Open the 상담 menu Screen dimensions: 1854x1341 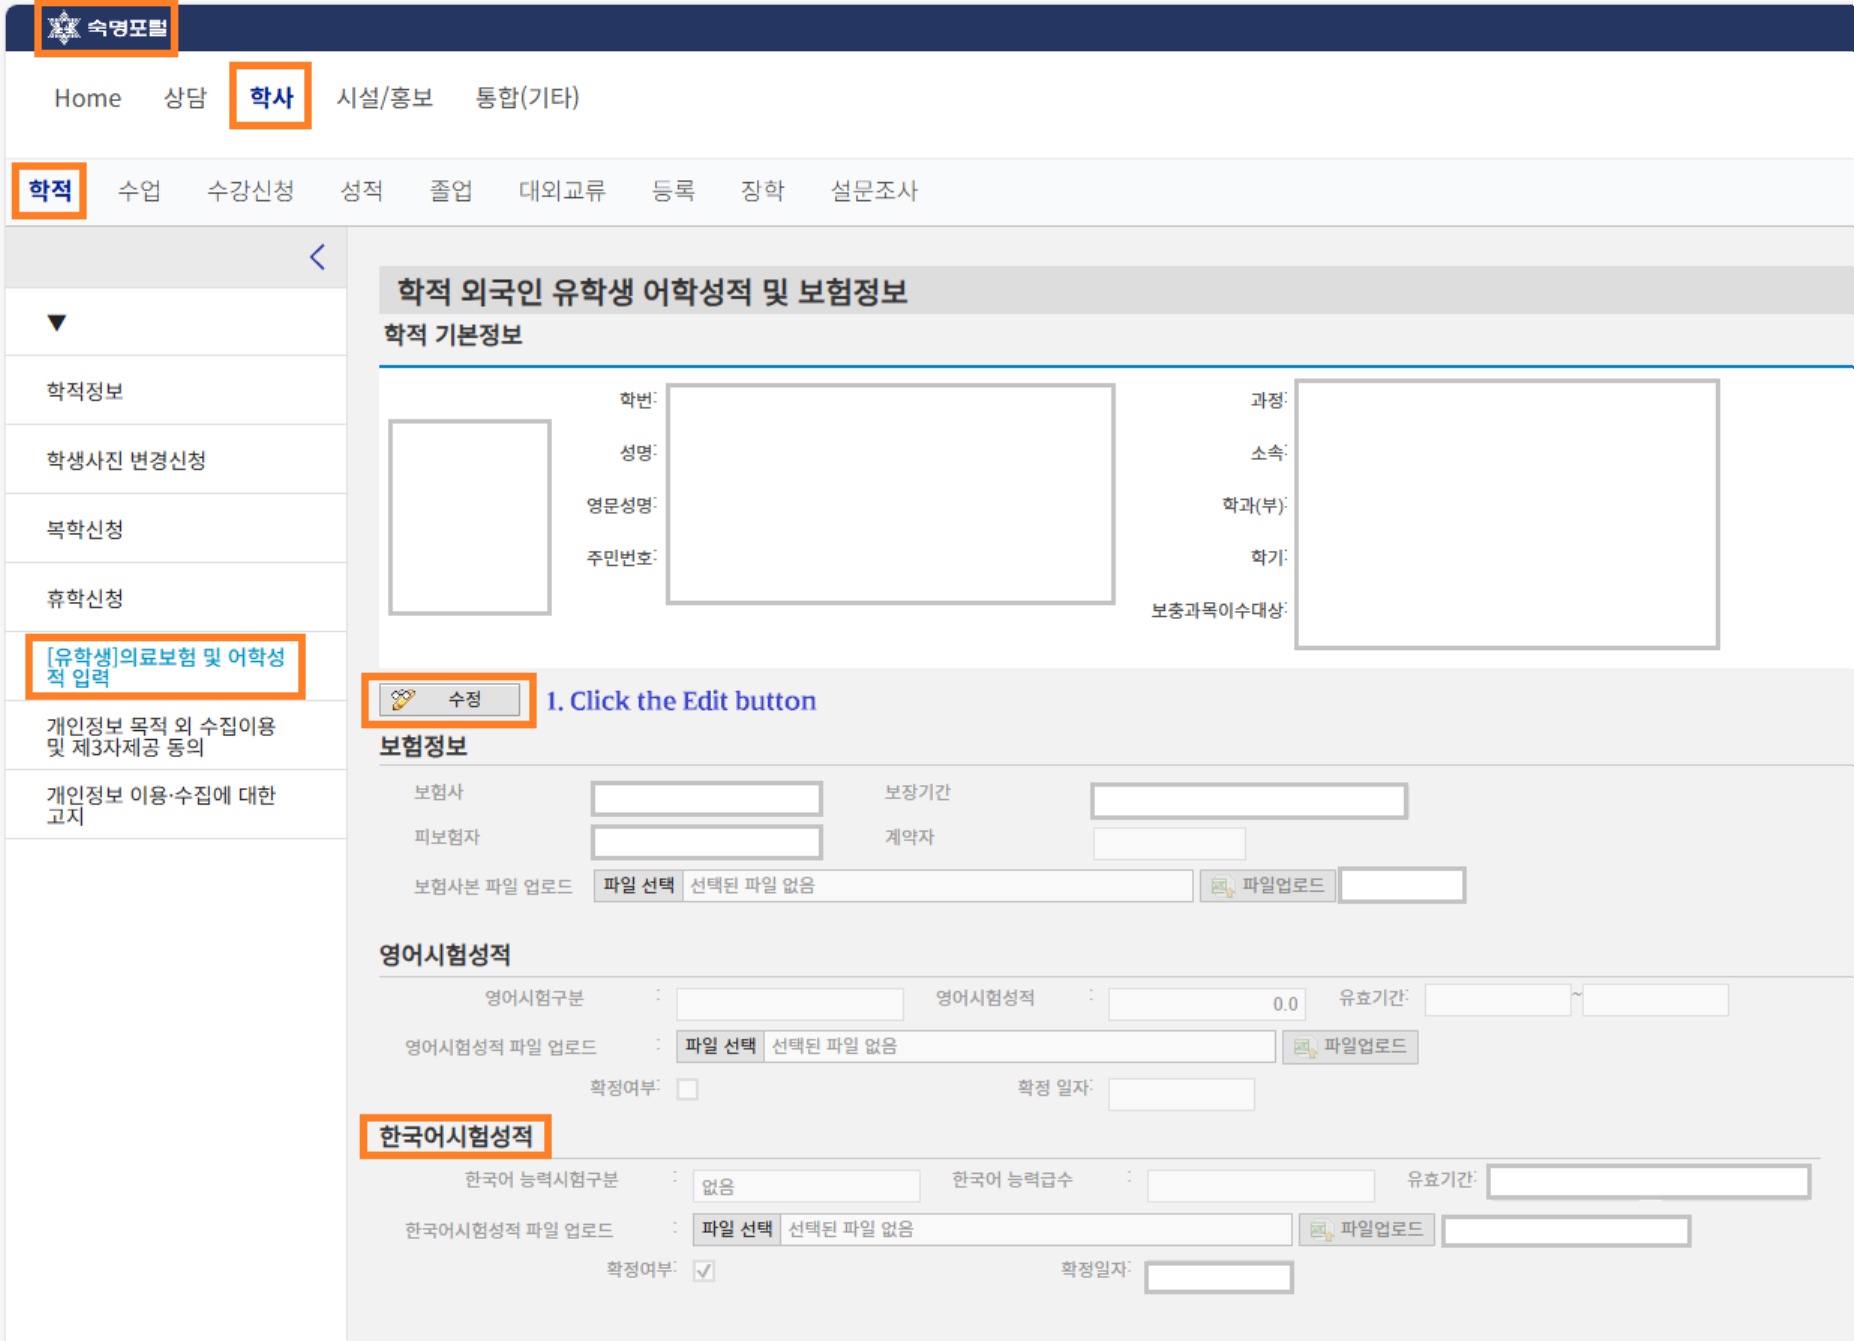[x=184, y=97]
